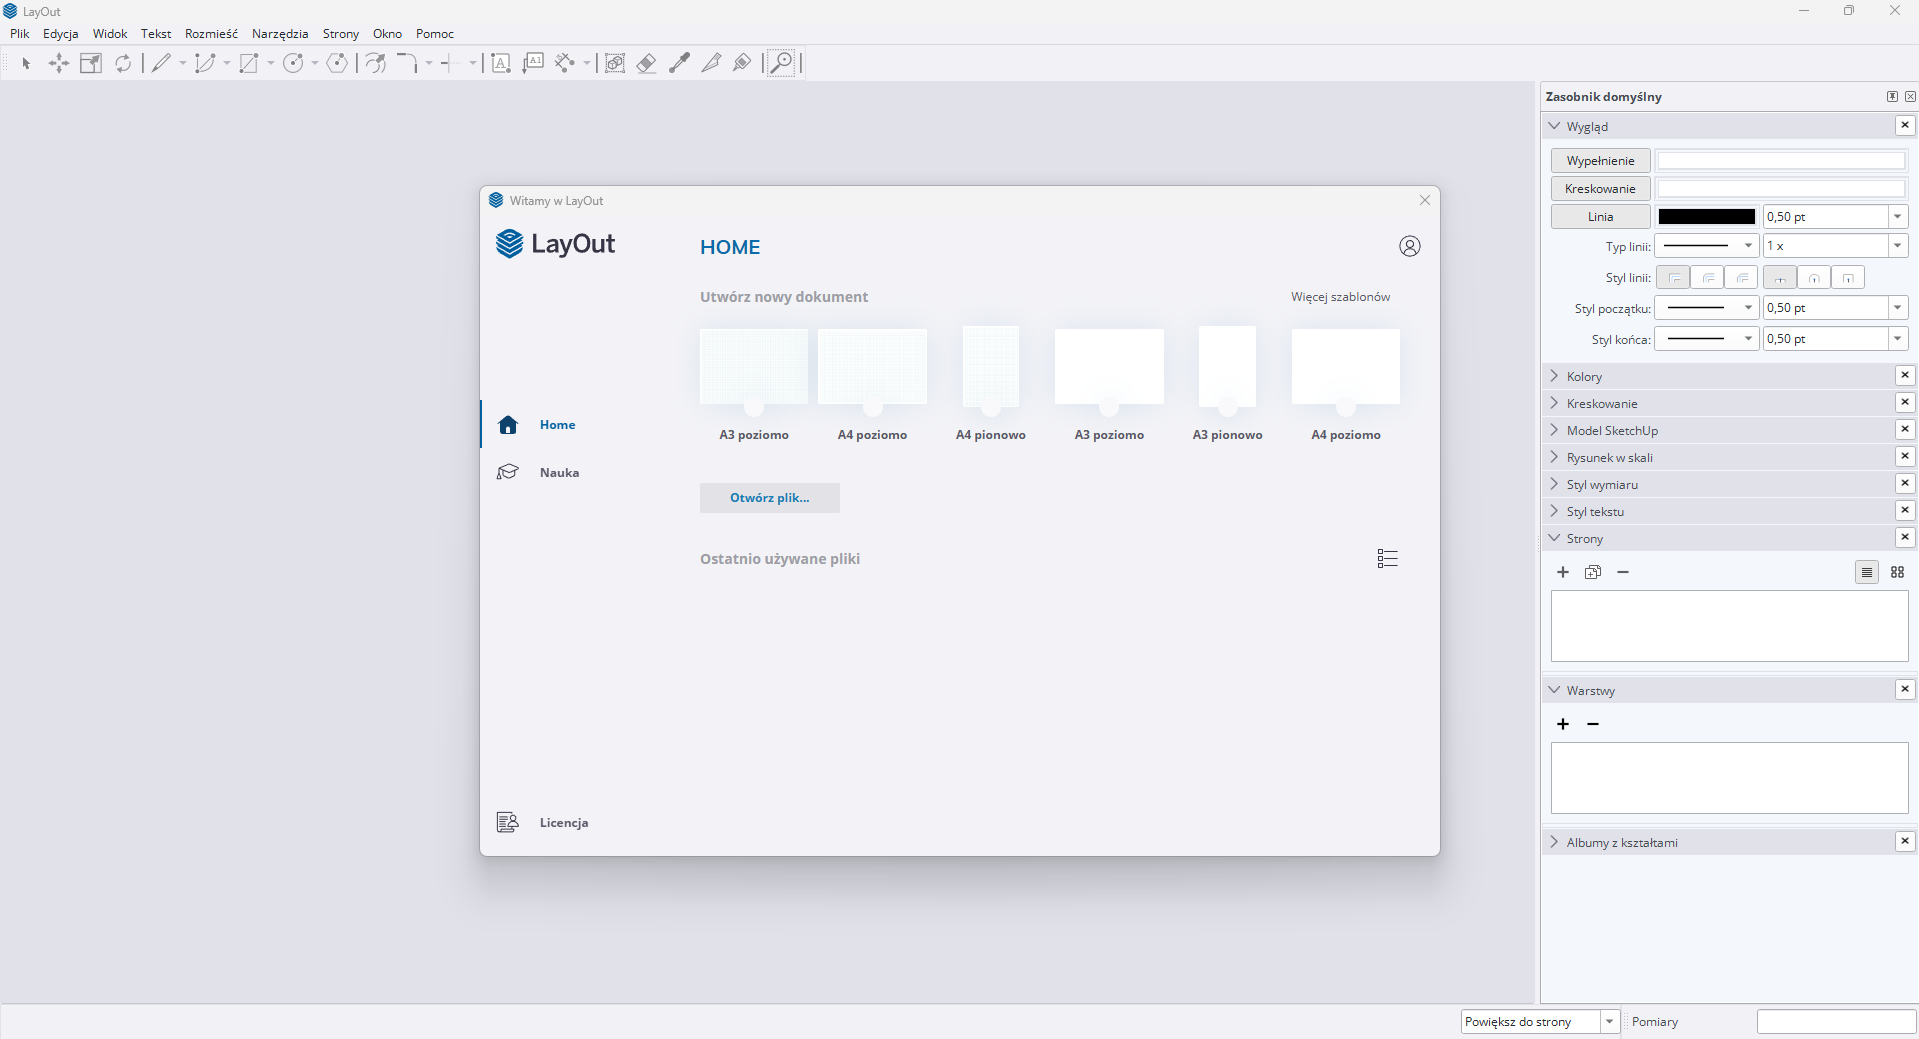Select the Polygon drawing tool
This screenshot has width=1919, height=1039.
tap(337, 63)
